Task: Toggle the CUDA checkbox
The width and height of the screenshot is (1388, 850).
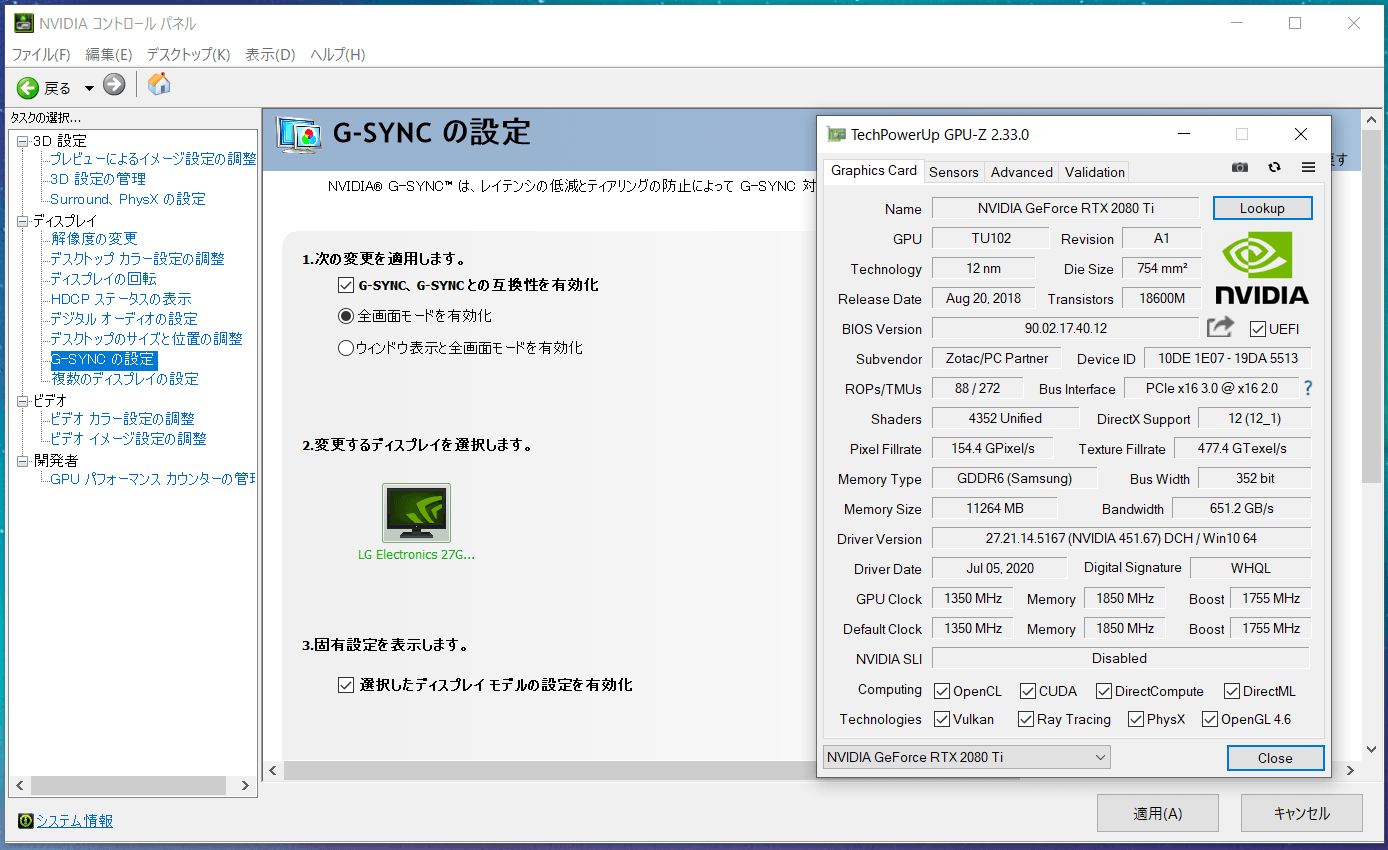Action: pos(1027,691)
